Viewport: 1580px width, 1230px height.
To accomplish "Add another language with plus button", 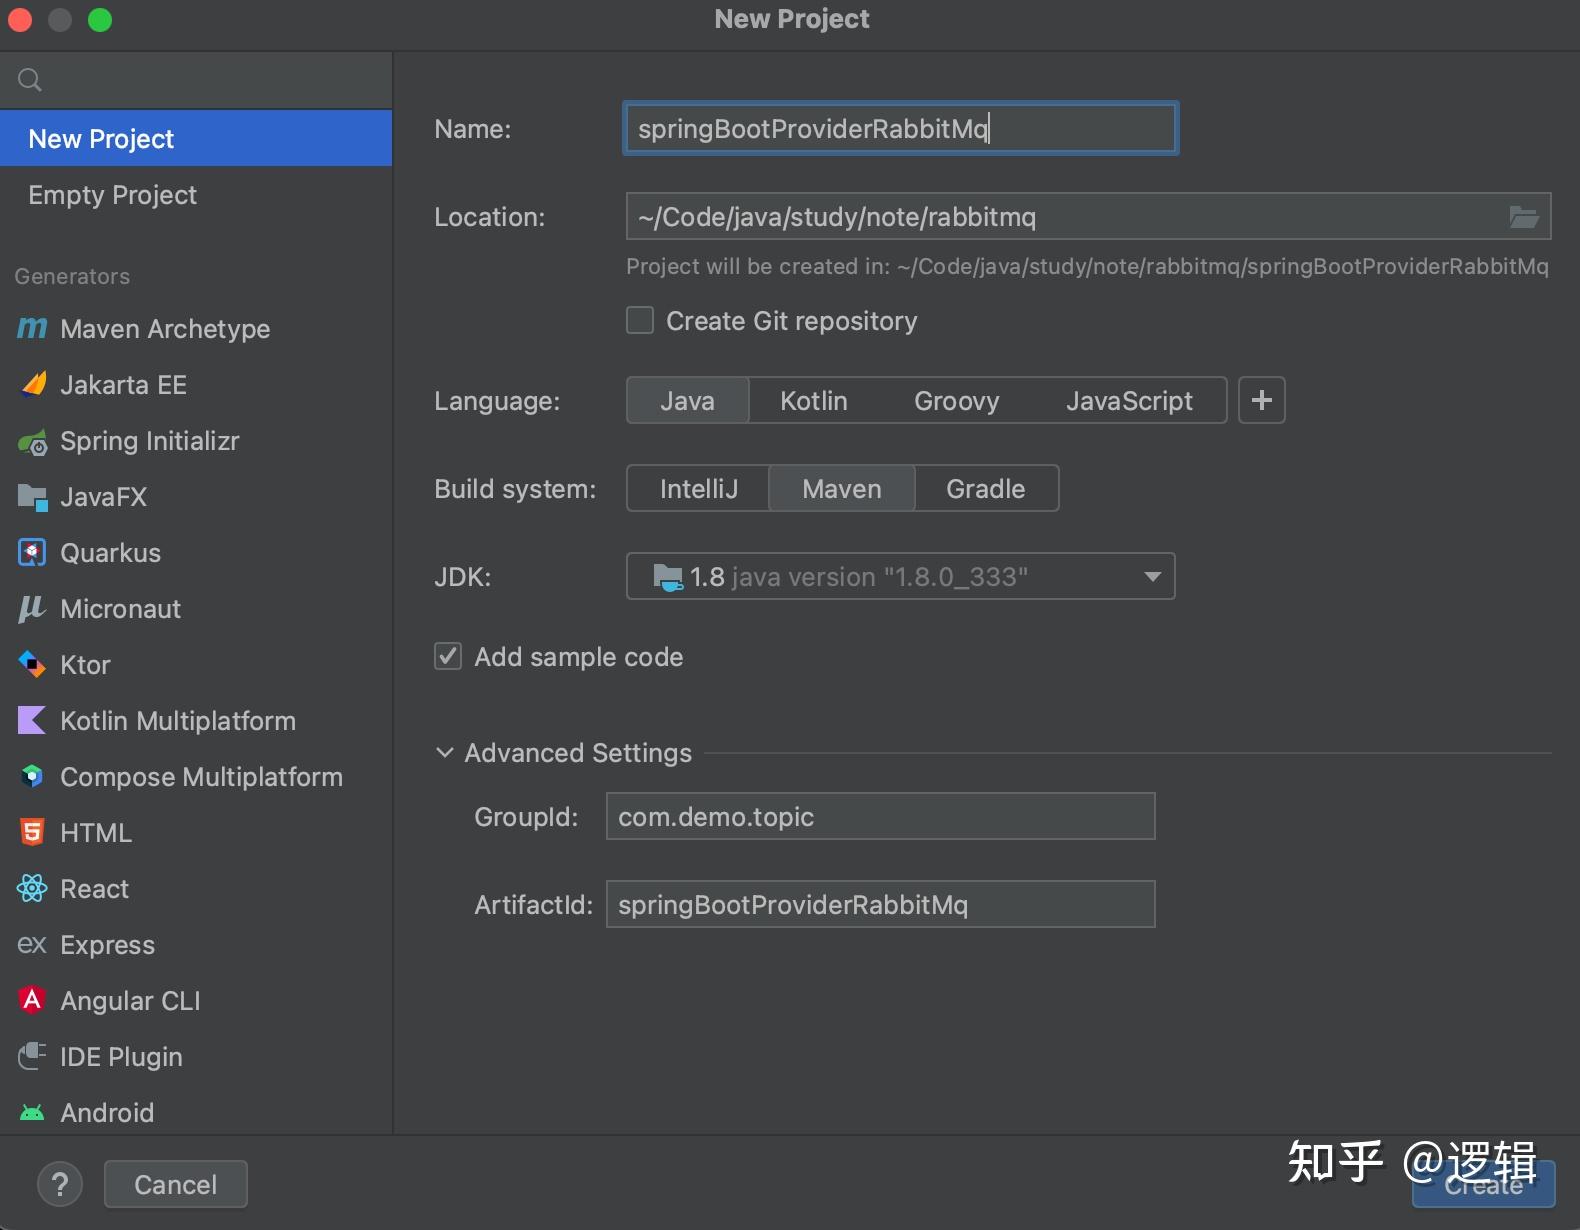I will tap(1262, 400).
